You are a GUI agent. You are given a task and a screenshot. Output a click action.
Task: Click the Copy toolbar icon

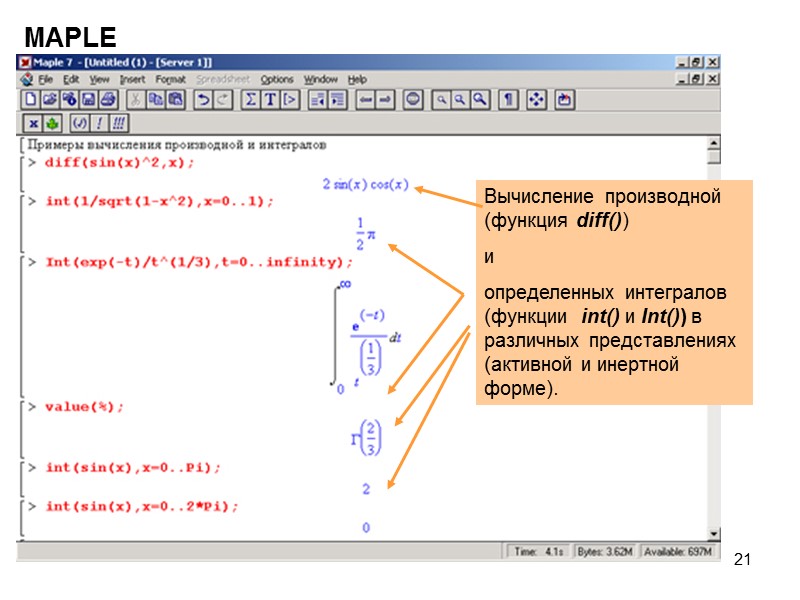[155, 100]
